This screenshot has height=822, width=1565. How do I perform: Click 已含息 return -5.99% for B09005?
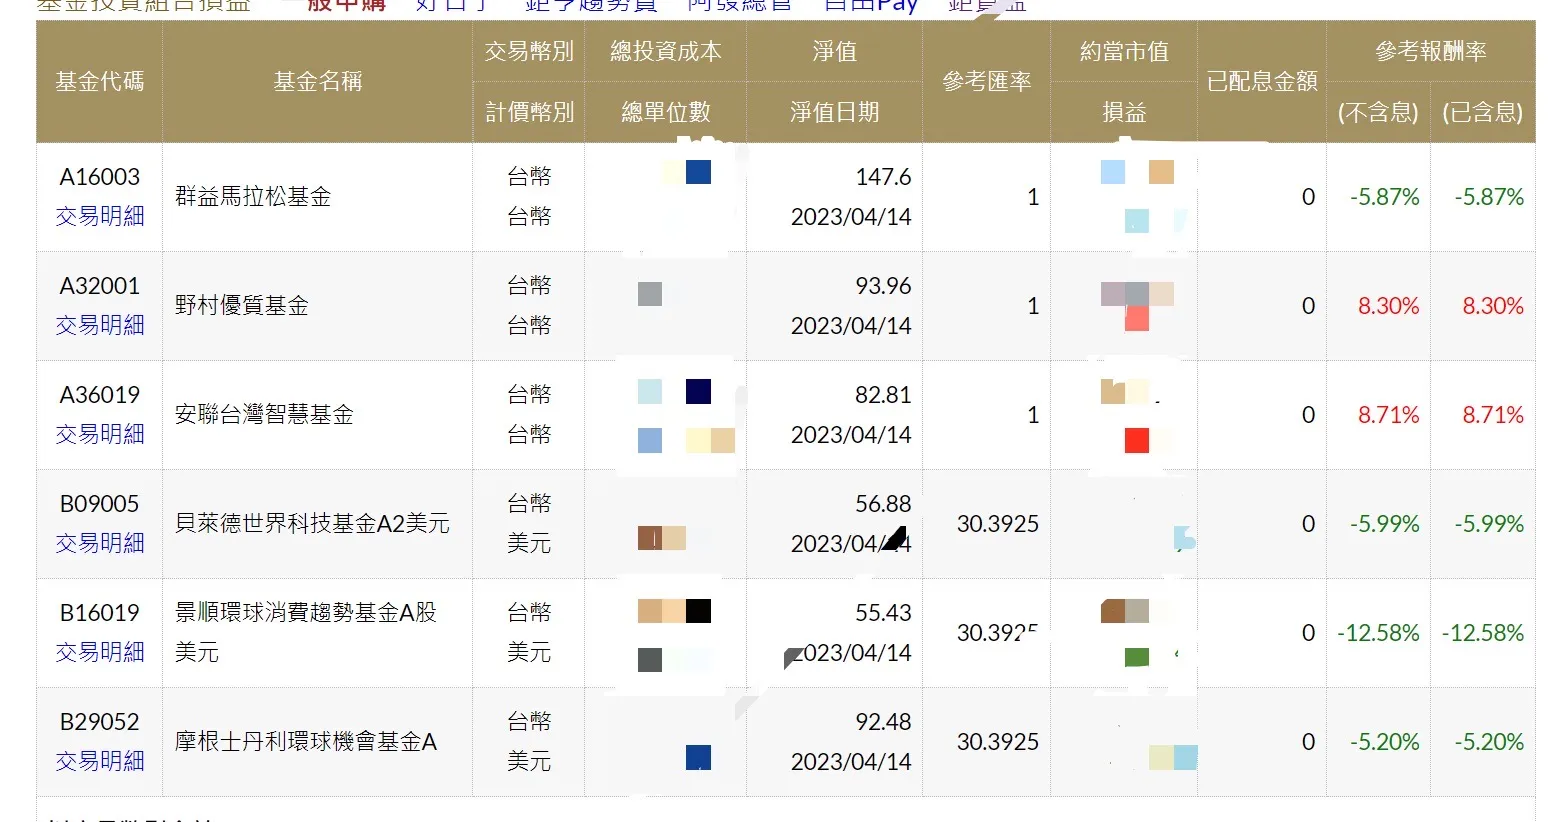[1489, 524]
